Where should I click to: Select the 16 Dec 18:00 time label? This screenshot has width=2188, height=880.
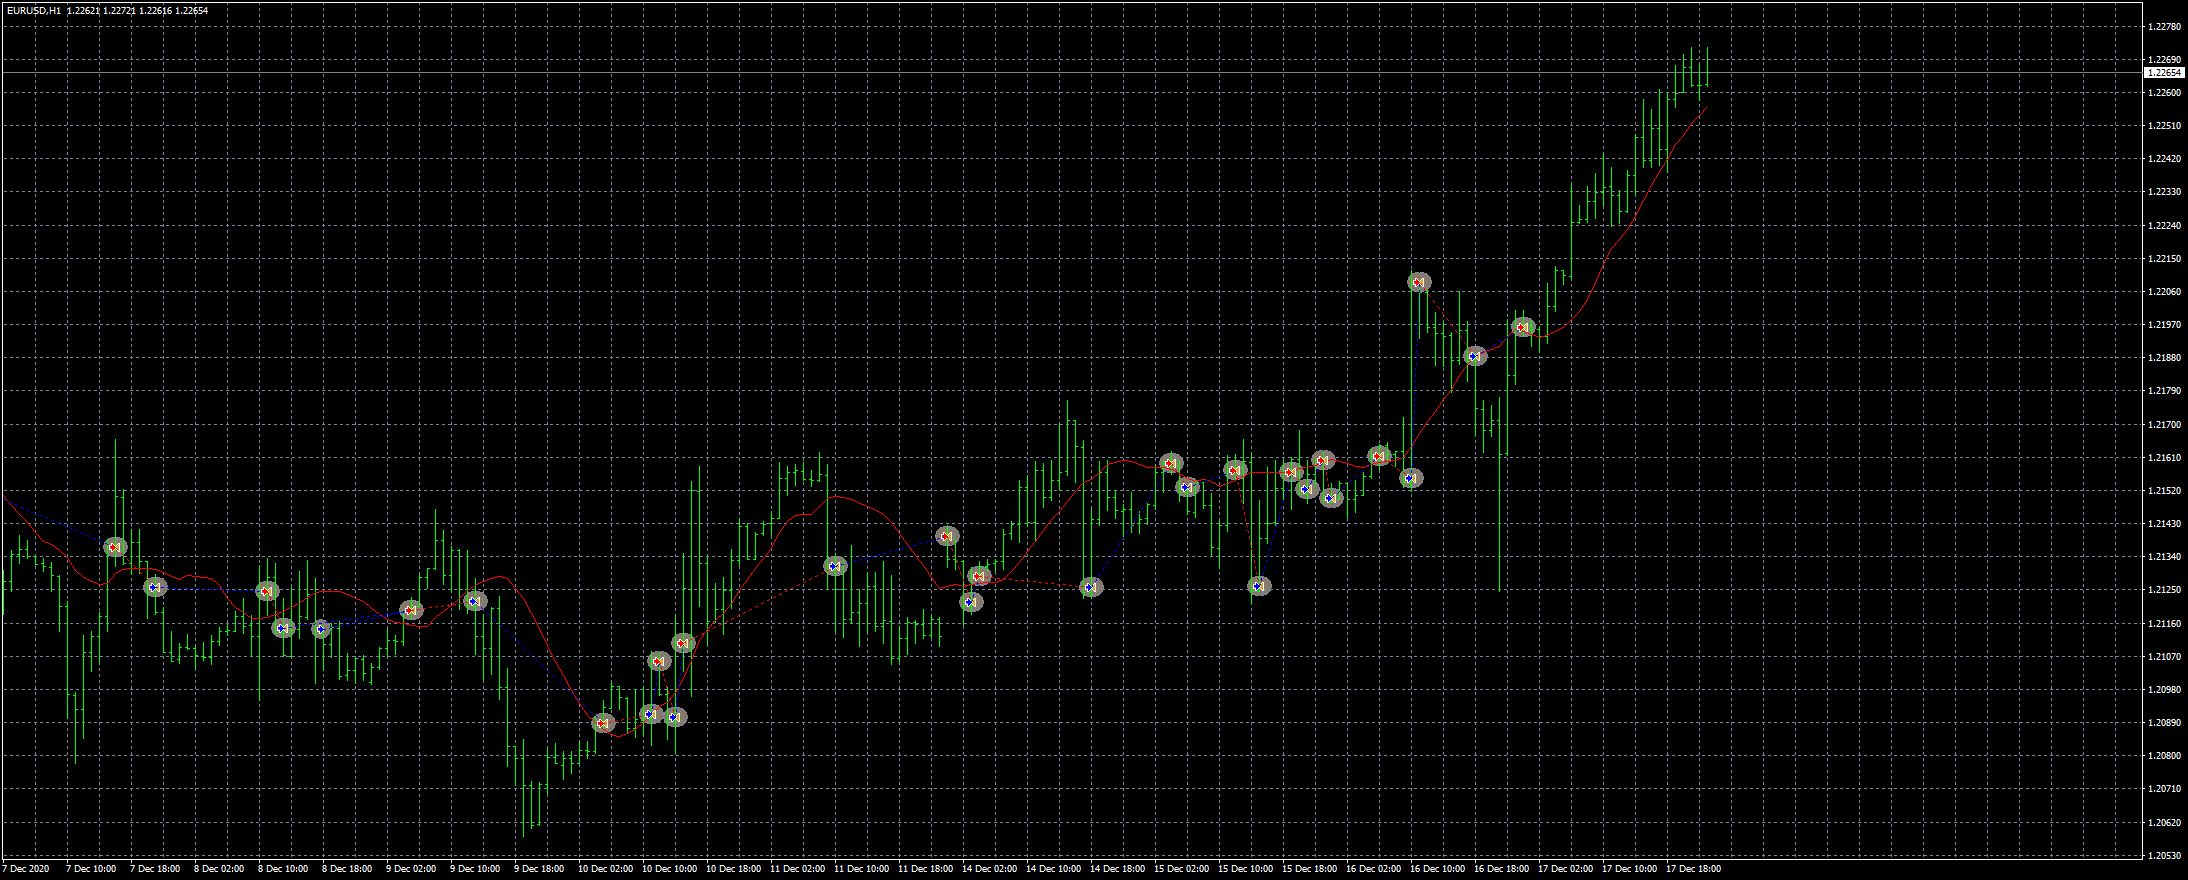coord(1502,869)
